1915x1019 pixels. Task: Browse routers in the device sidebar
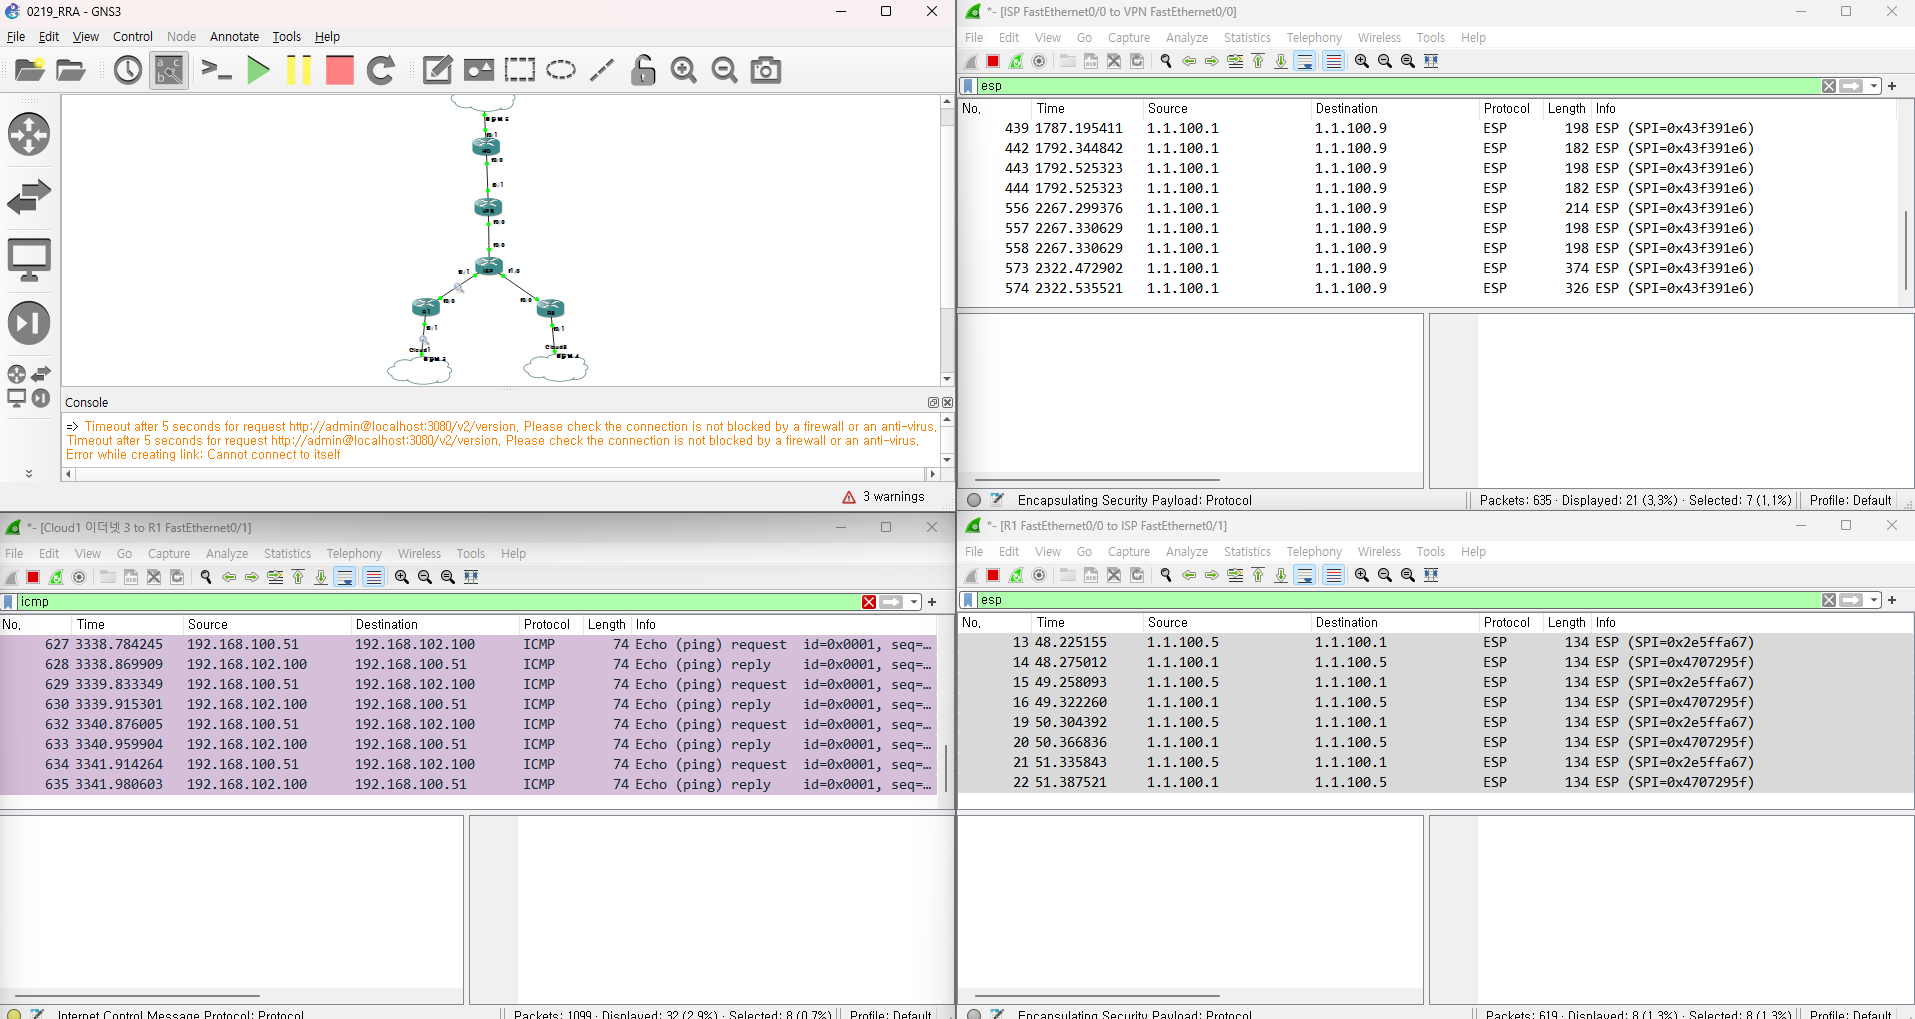tap(29, 134)
